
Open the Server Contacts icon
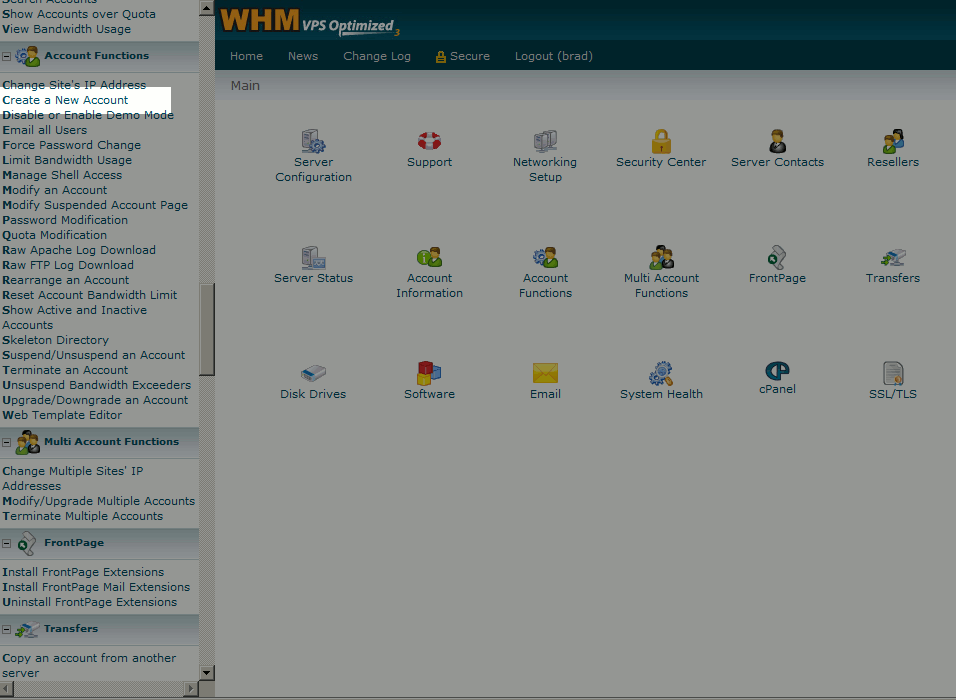(x=777, y=141)
